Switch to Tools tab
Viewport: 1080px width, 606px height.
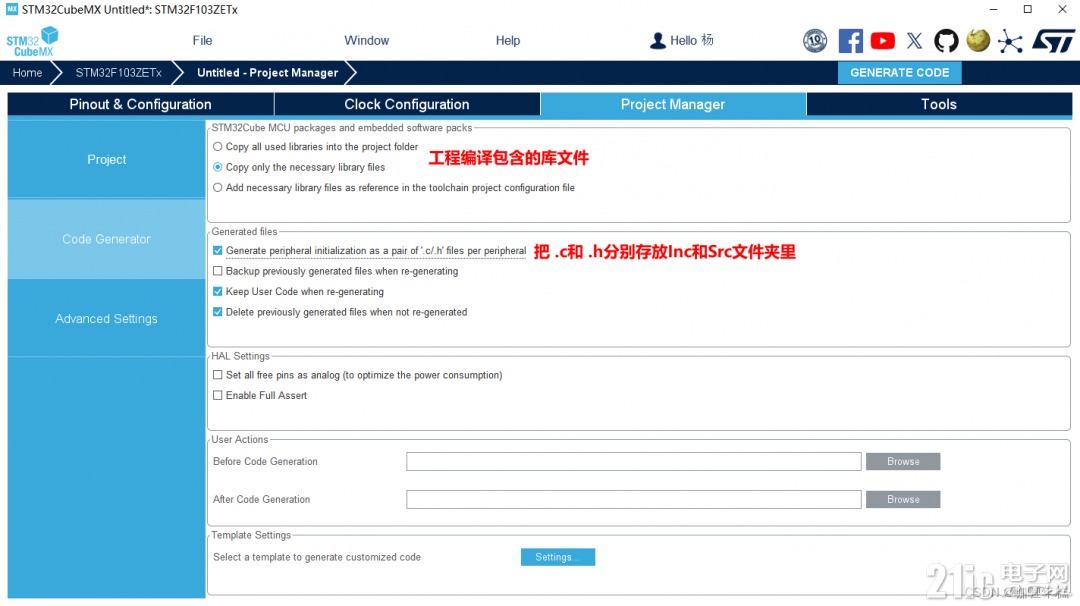pyautogui.click(x=939, y=105)
